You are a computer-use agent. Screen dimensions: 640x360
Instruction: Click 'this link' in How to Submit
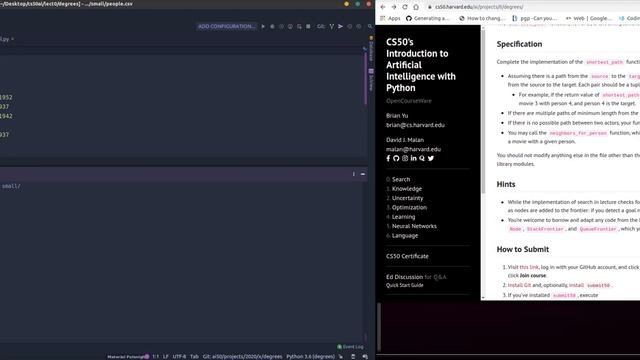coord(529,267)
